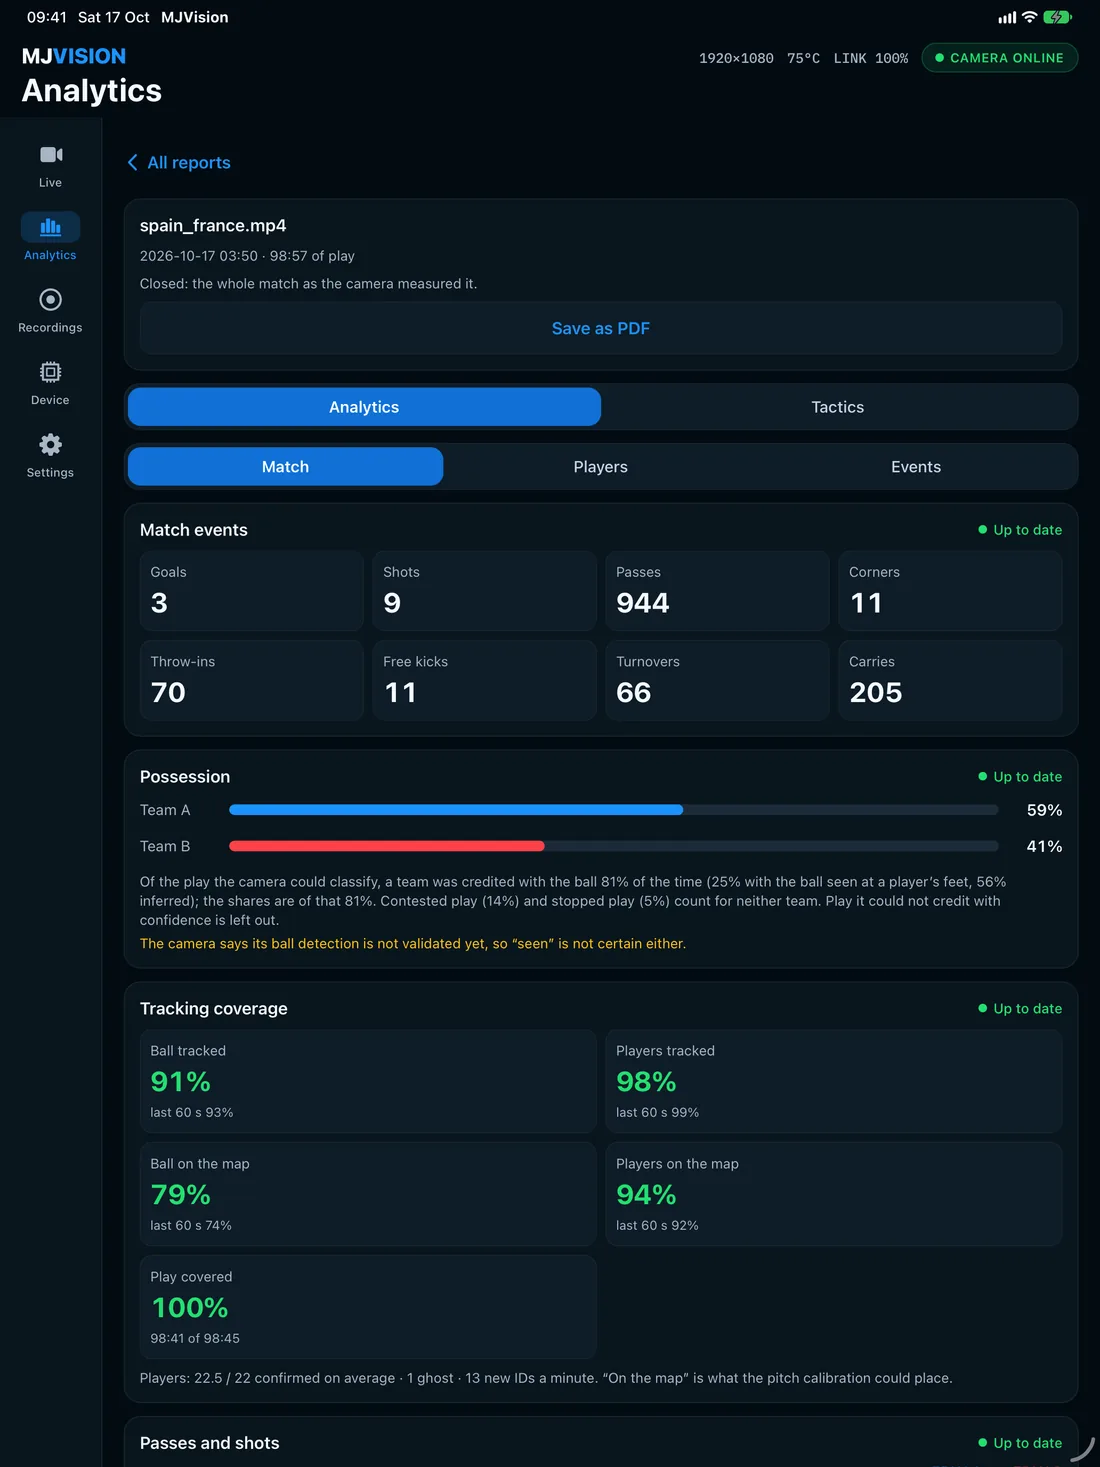Click the Shots stat card
This screenshot has height=1467, width=1100.
[484, 591]
